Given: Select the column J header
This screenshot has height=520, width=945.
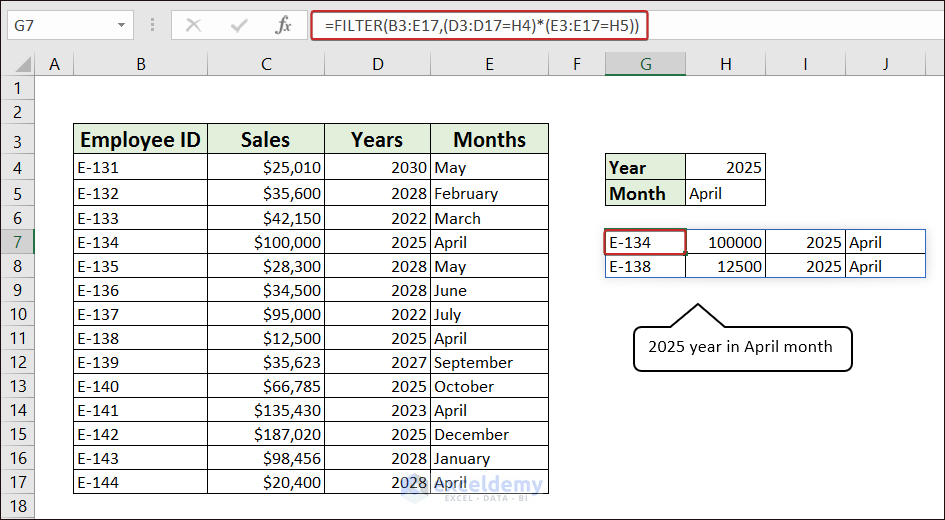Looking at the screenshot, I should coord(885,65).
